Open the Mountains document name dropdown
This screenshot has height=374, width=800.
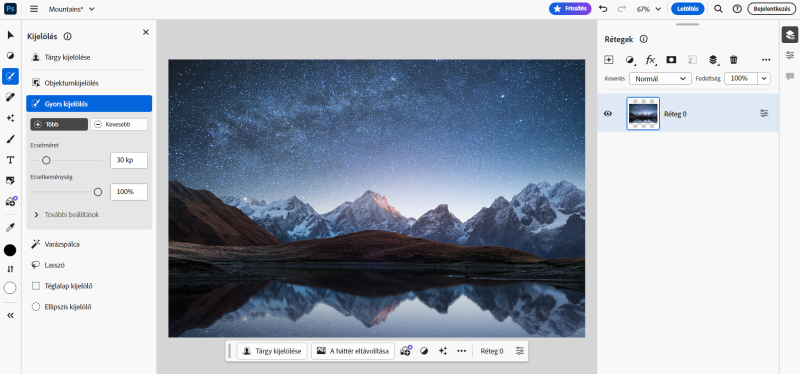[71, 9]
